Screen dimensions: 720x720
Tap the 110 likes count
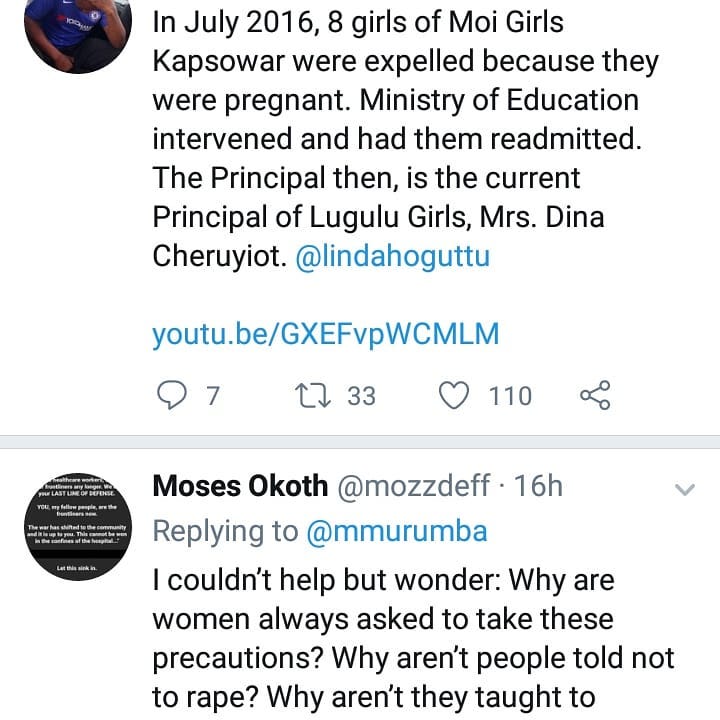(x=510, y=397)
